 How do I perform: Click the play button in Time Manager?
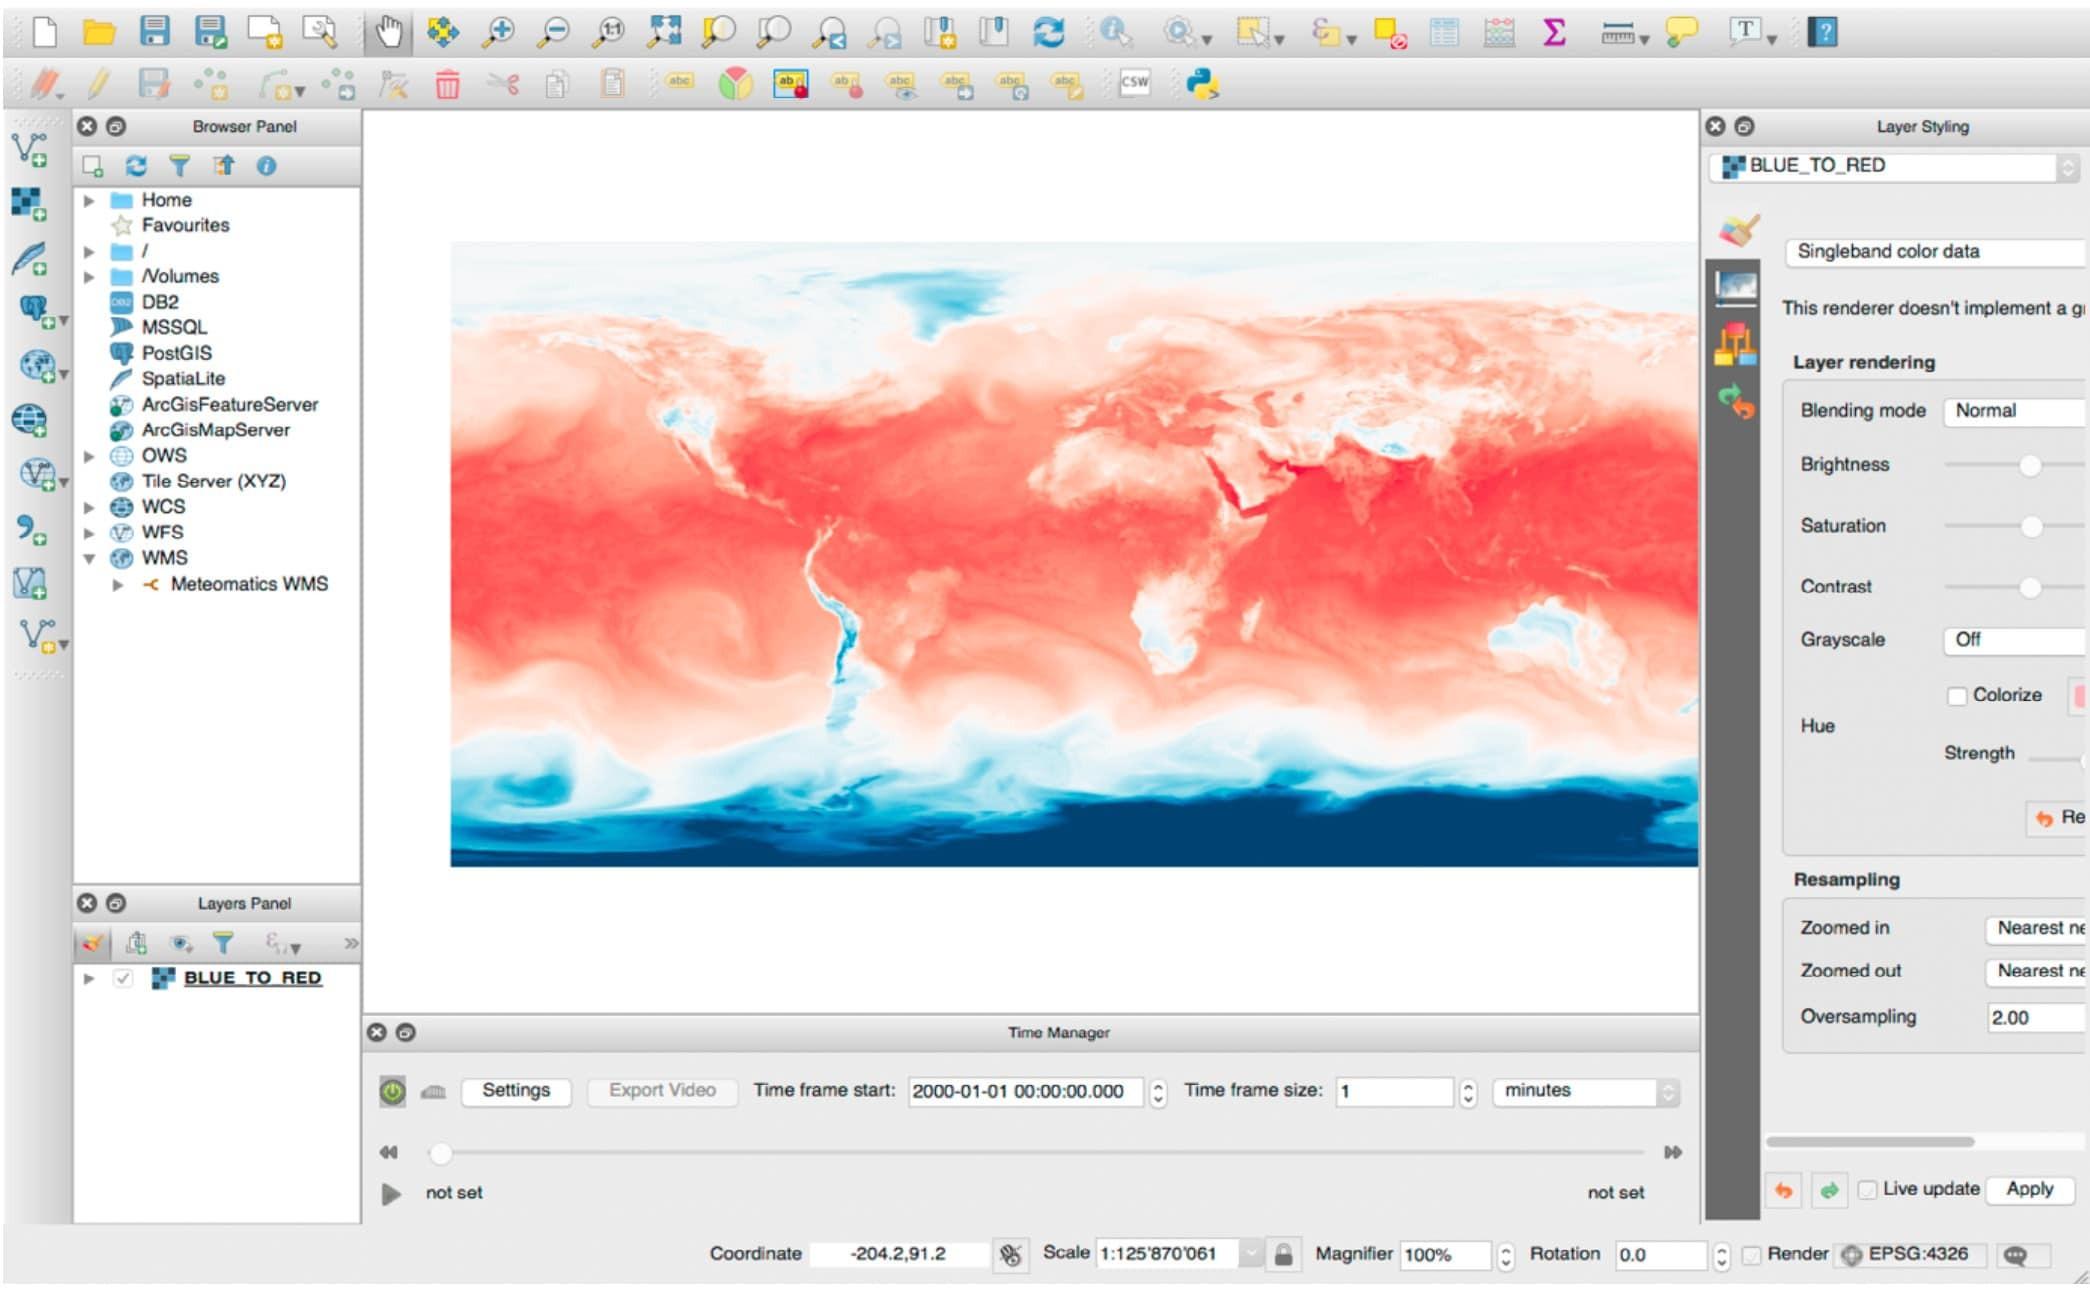(391, 1193)
